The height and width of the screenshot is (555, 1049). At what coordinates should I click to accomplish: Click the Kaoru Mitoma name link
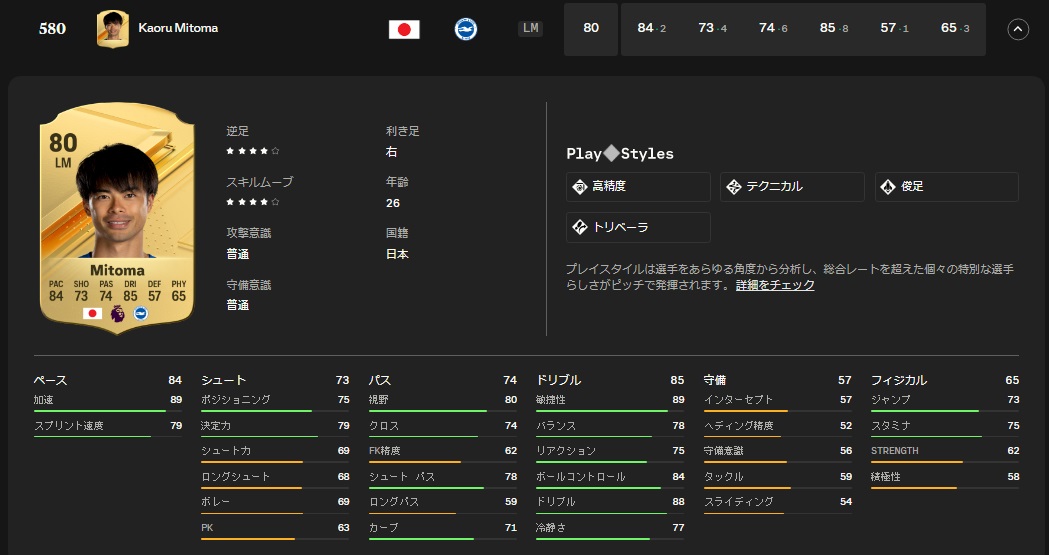tap(178, 28)
